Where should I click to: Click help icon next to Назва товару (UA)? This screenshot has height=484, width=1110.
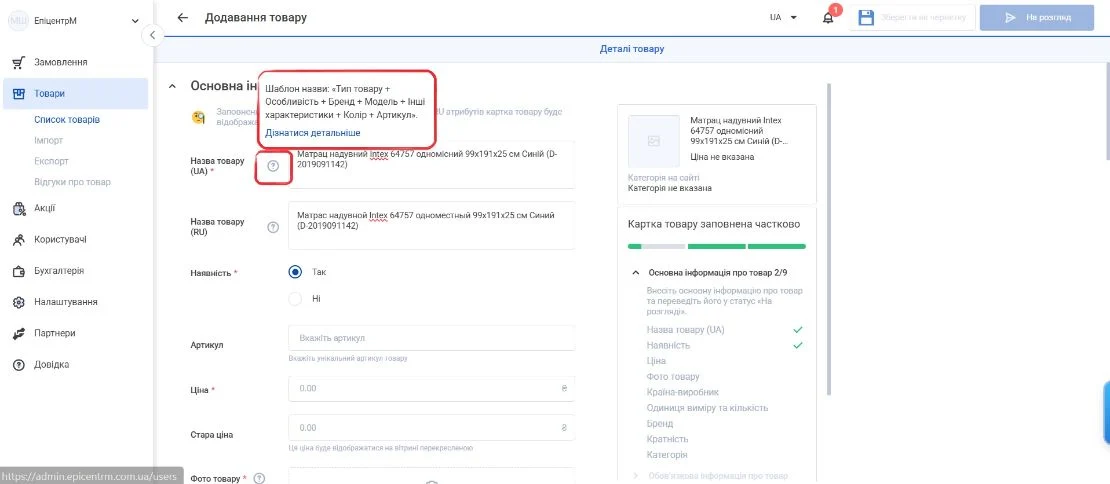coord(273,166)
